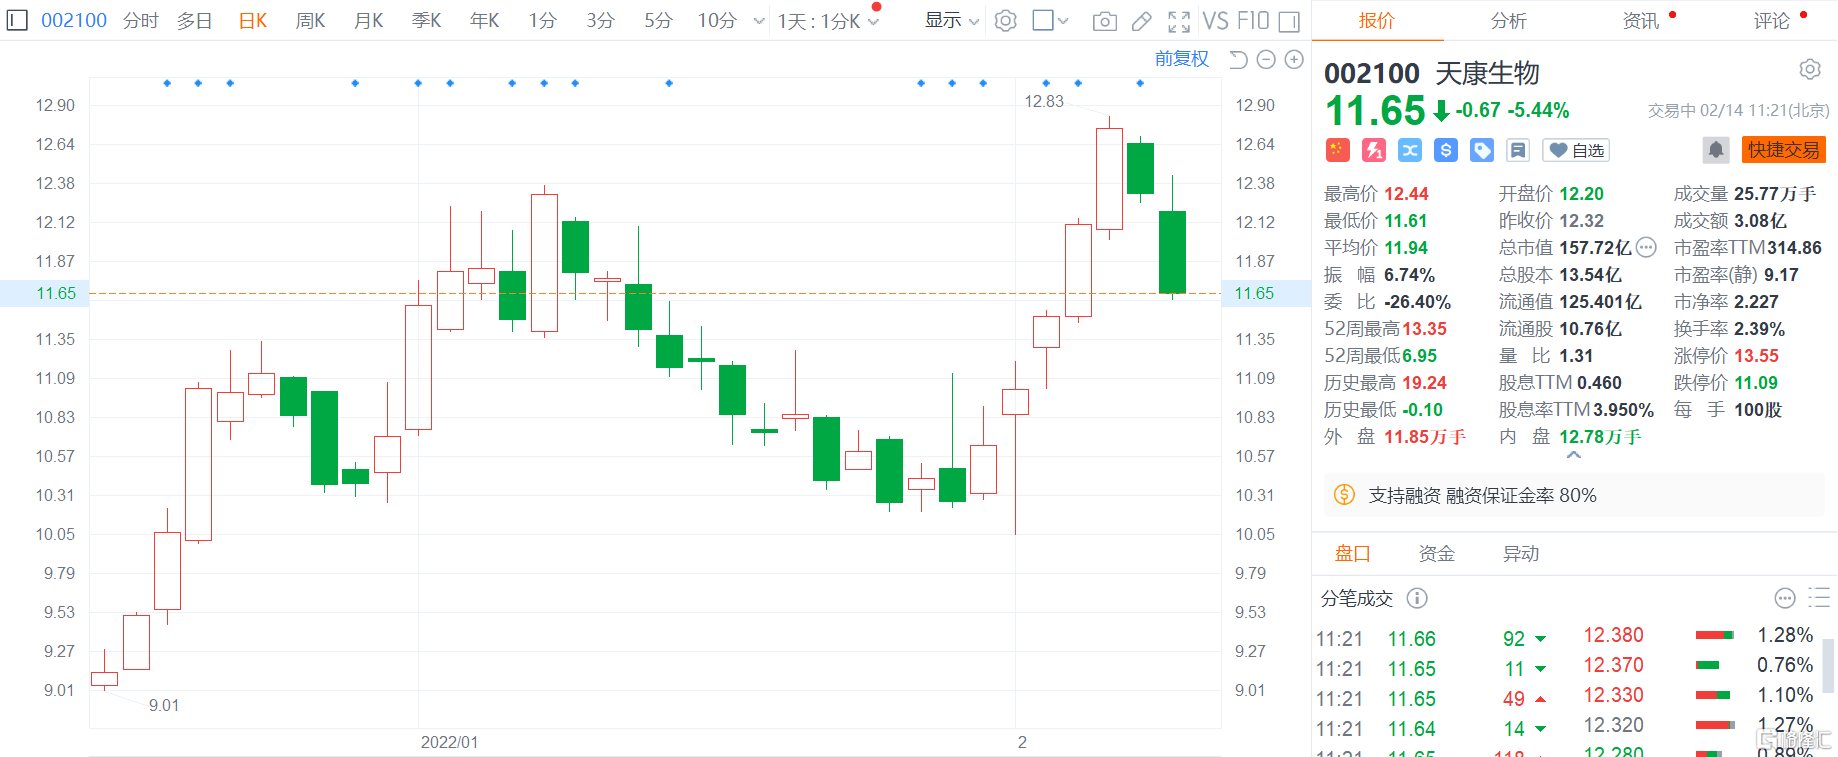Click the 11.65 current price axis label
The height and width of the screenshot is (757, 1838).
coord(56,293)
